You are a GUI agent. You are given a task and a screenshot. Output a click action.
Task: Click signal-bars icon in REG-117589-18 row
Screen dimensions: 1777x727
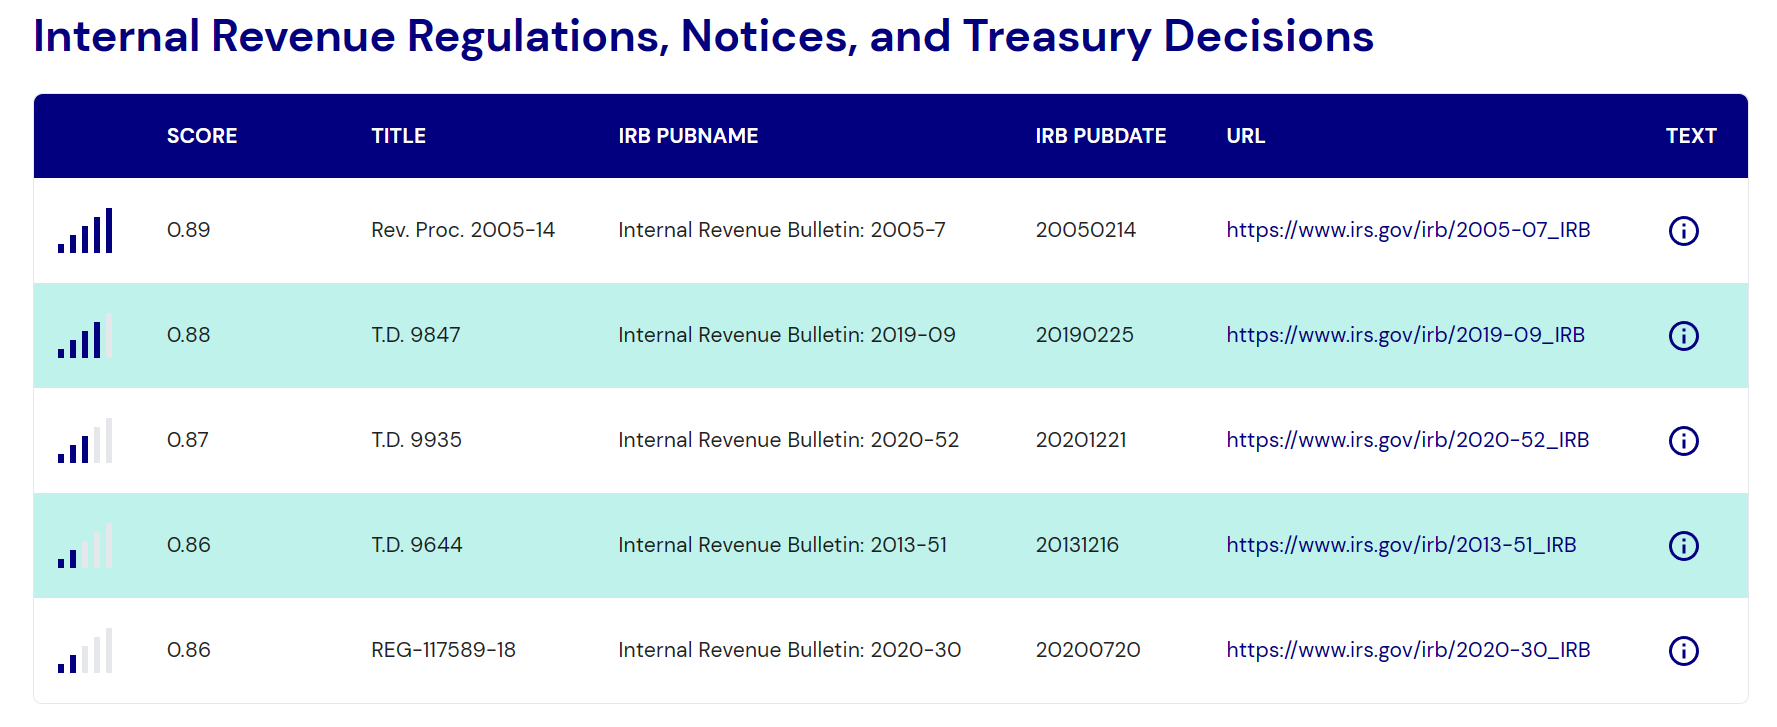(85, 650)
